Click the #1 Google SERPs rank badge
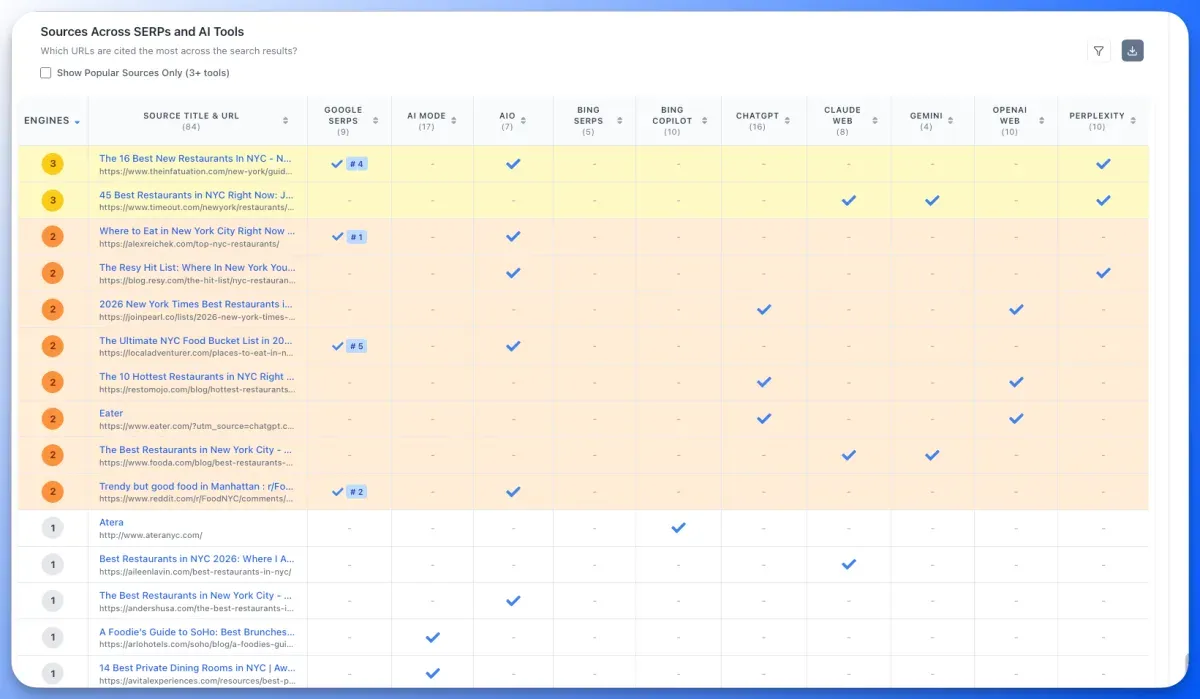The width and height of the screenshot is (1200, 699). click(x=357, y=237)
